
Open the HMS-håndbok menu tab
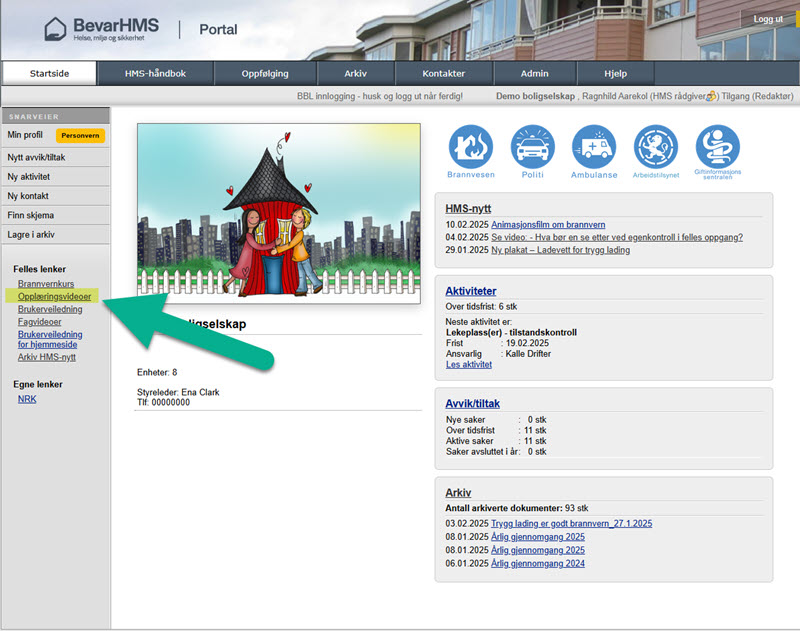point(155,73)
